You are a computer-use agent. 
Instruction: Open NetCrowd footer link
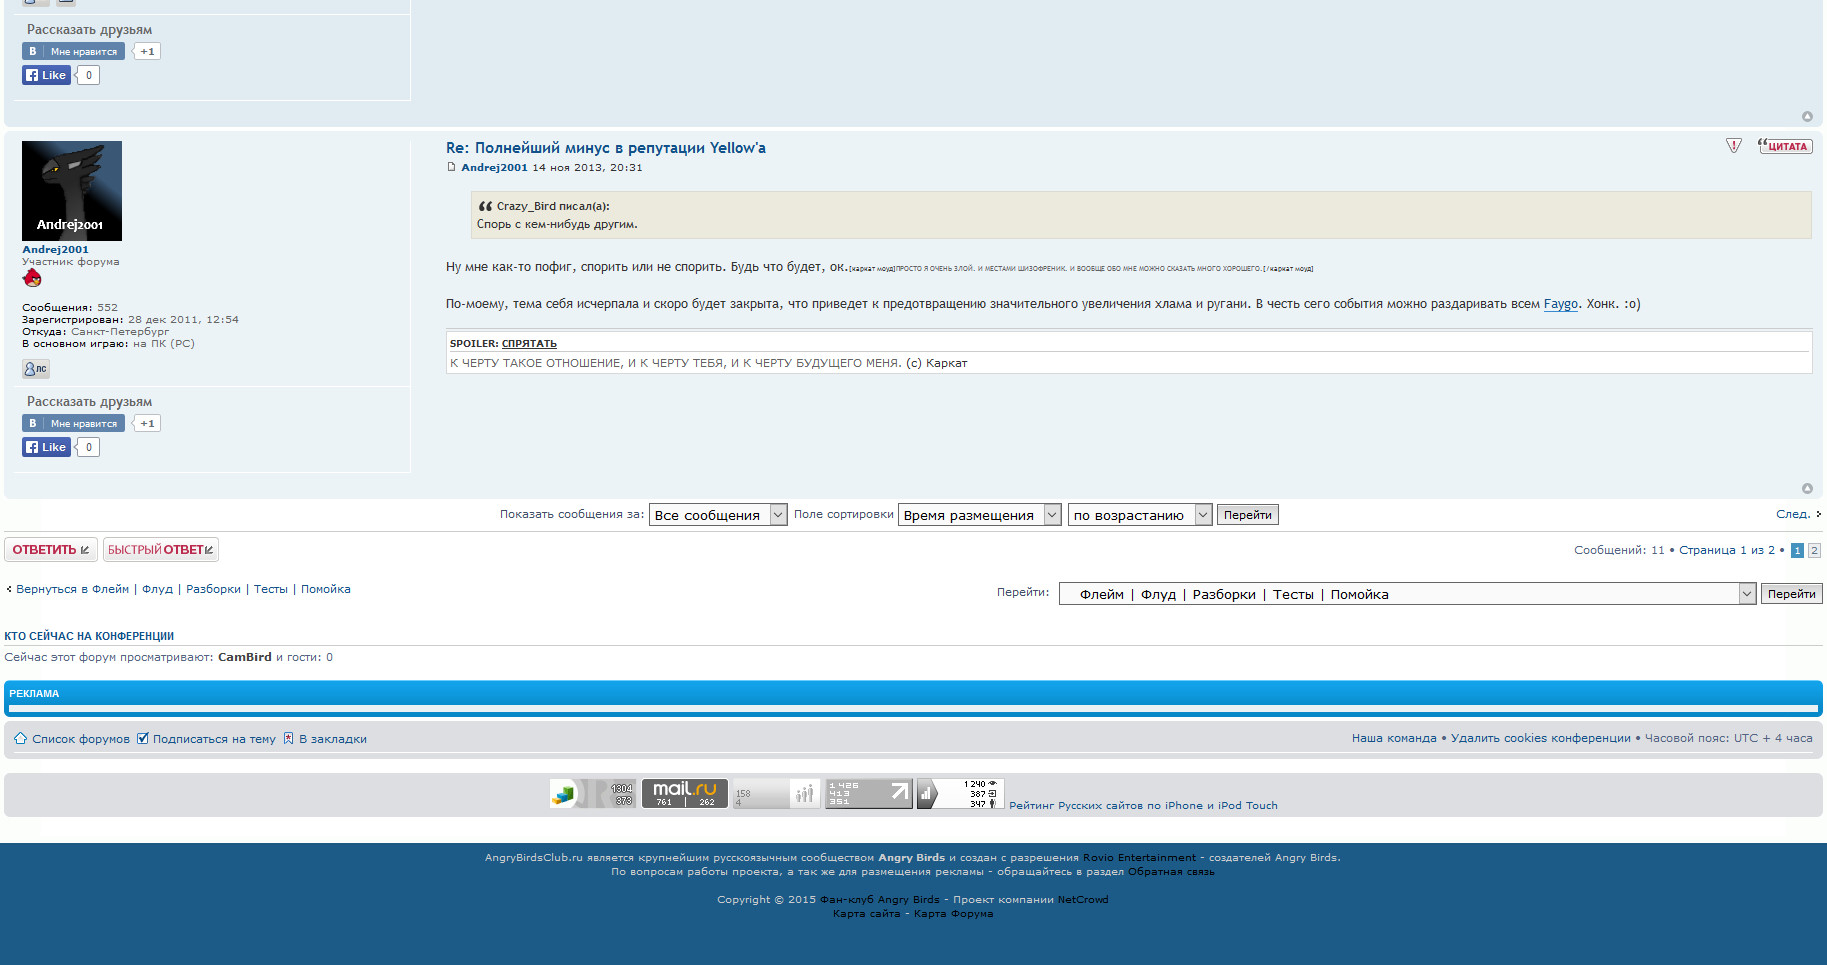point(1083,899)
